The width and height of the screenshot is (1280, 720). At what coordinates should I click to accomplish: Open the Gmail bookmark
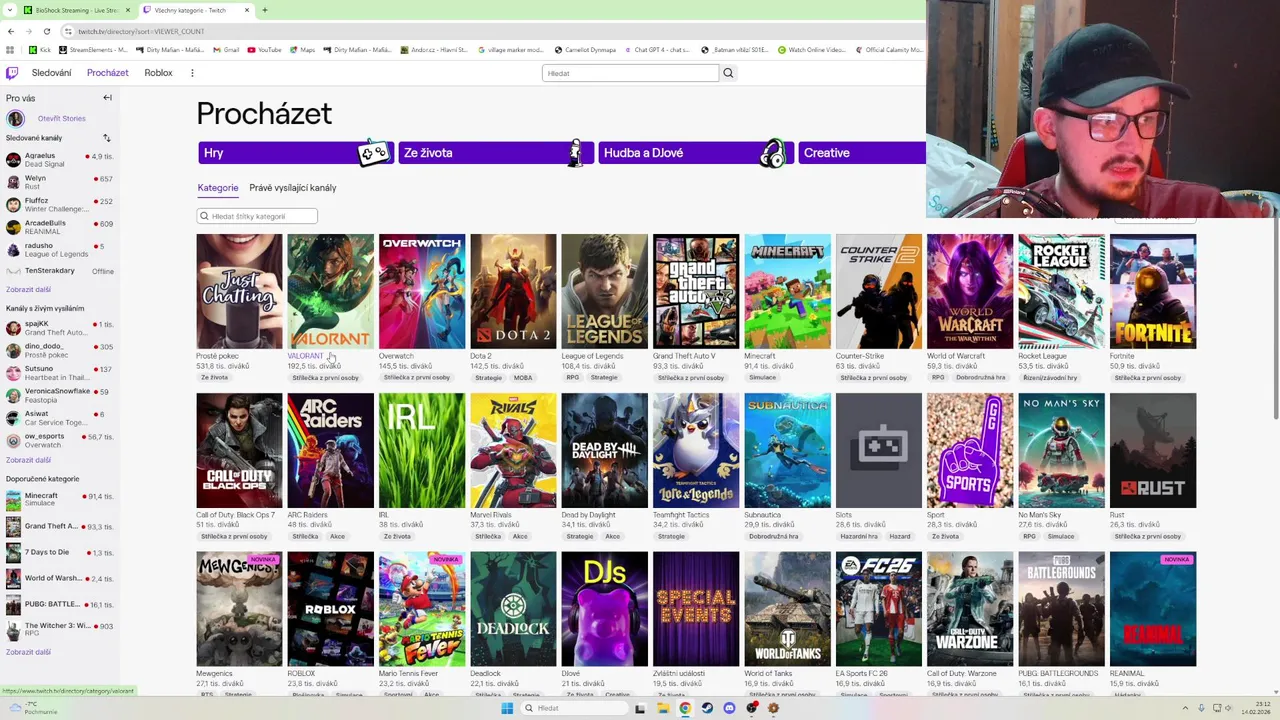point(226,49)
